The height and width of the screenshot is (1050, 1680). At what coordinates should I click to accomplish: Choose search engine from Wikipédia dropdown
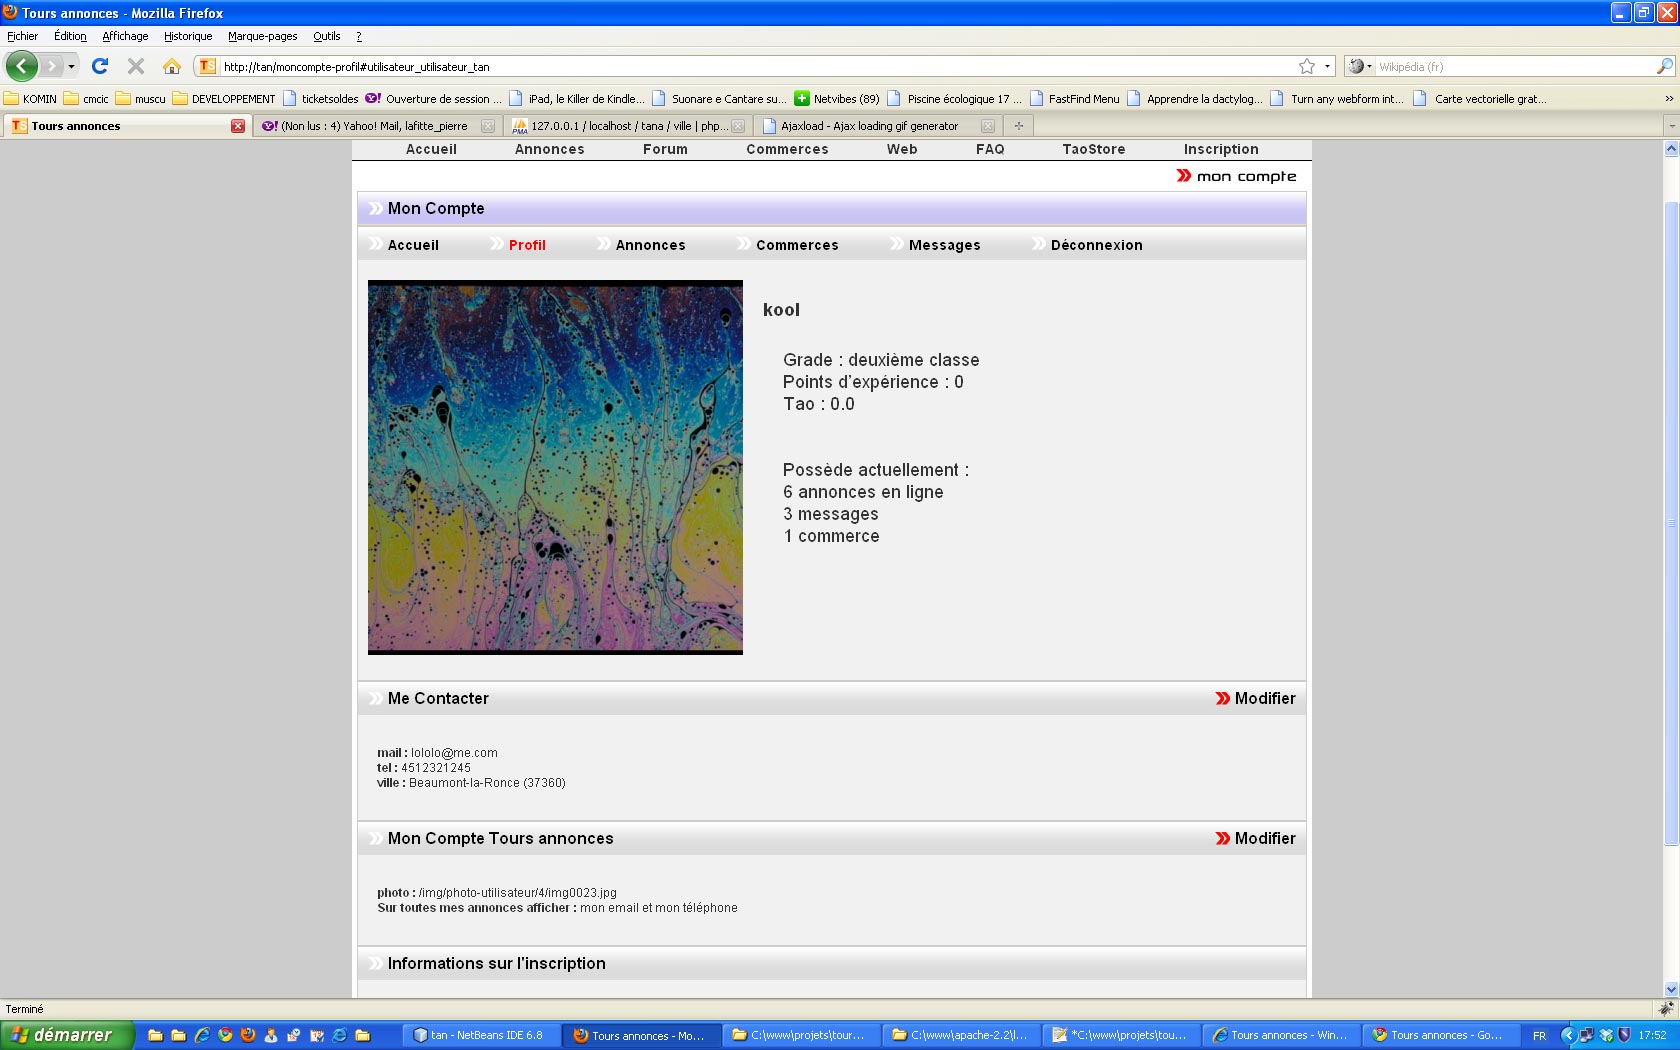click(x=1359, y=66)
